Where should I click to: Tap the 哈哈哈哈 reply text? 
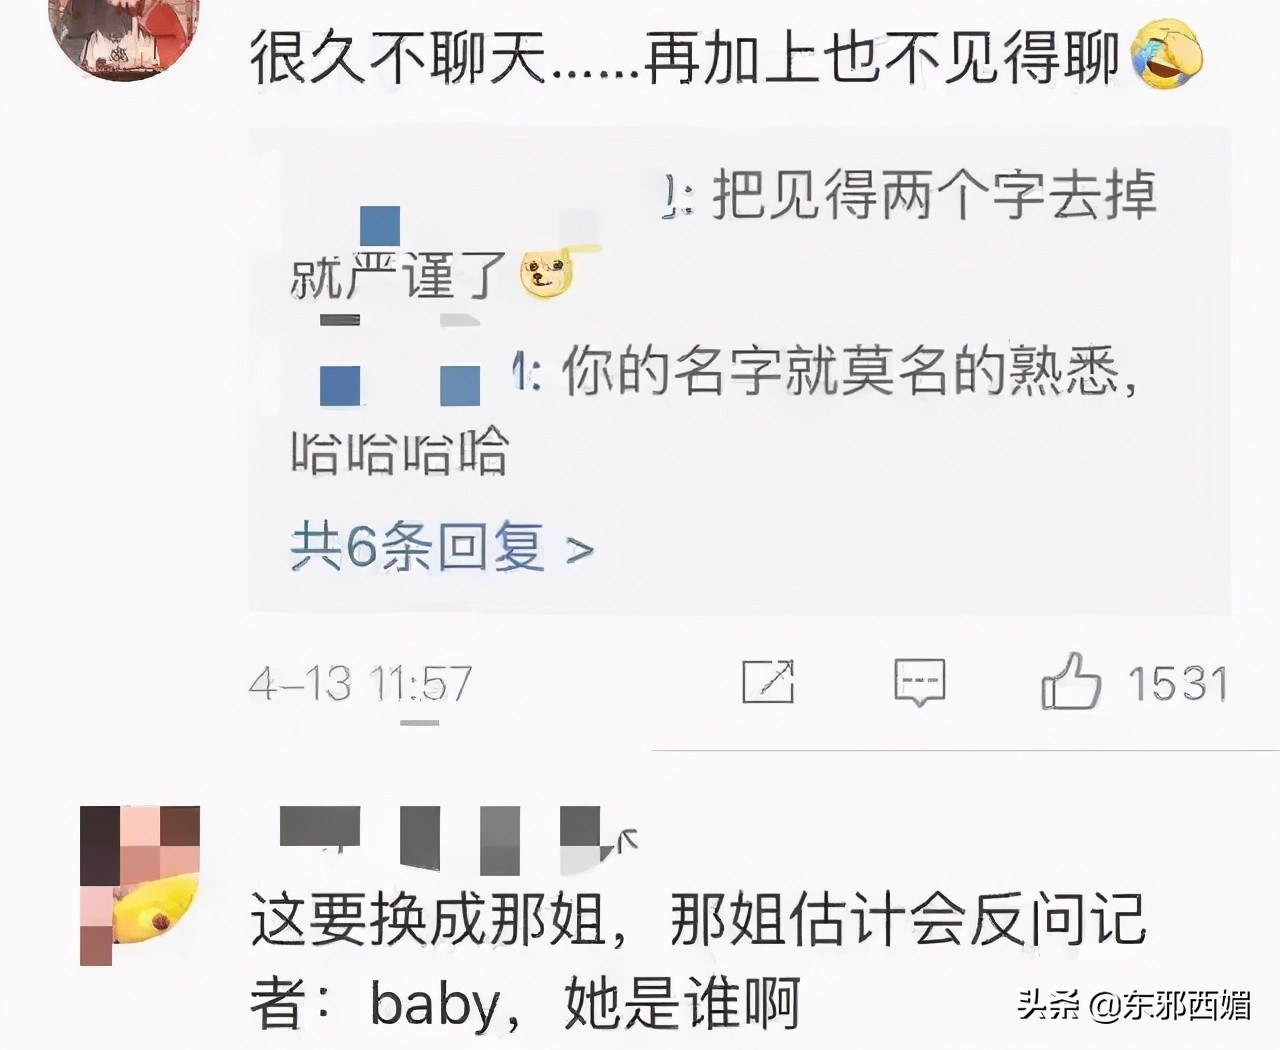[x=400, y=452]
